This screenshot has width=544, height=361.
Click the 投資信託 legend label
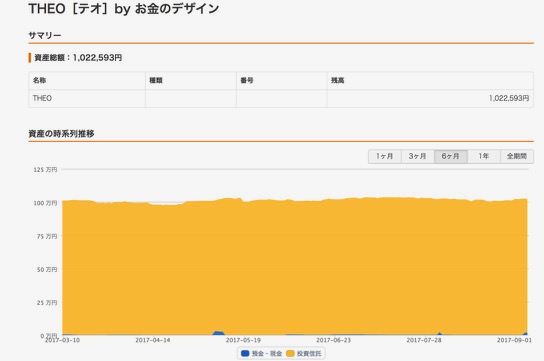[309, 353]
